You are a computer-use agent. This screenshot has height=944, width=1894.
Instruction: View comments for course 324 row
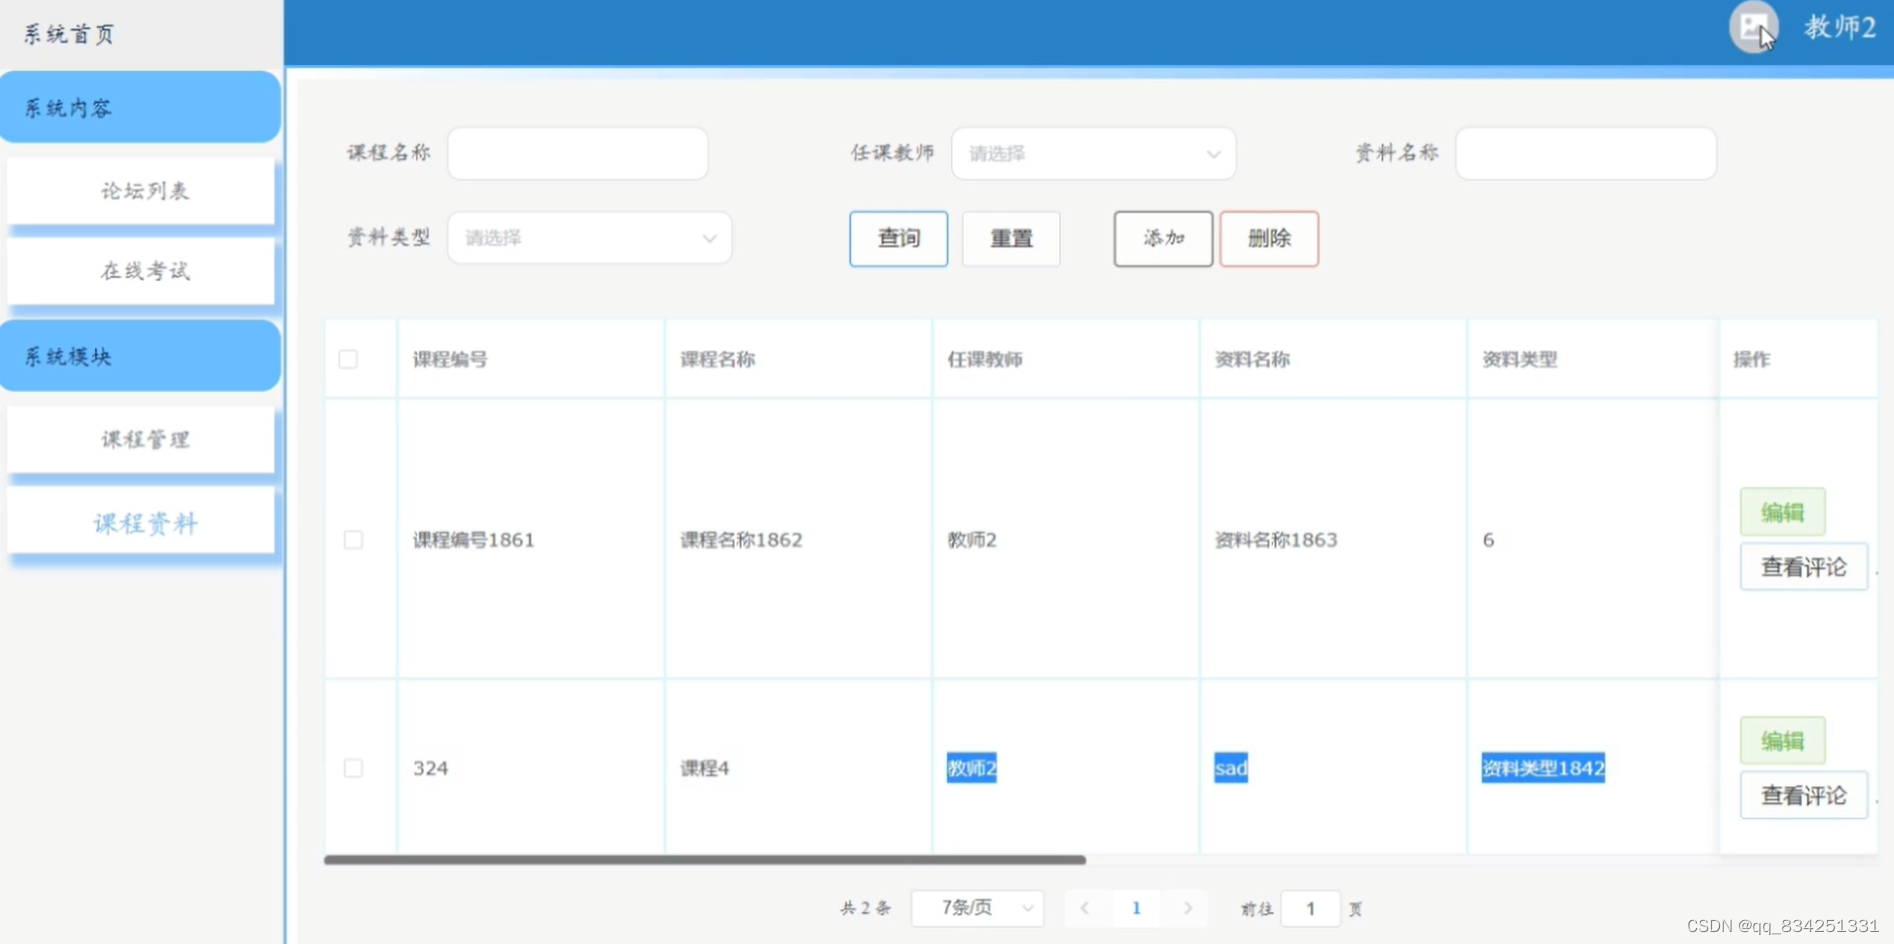(x=1804, y=795)
